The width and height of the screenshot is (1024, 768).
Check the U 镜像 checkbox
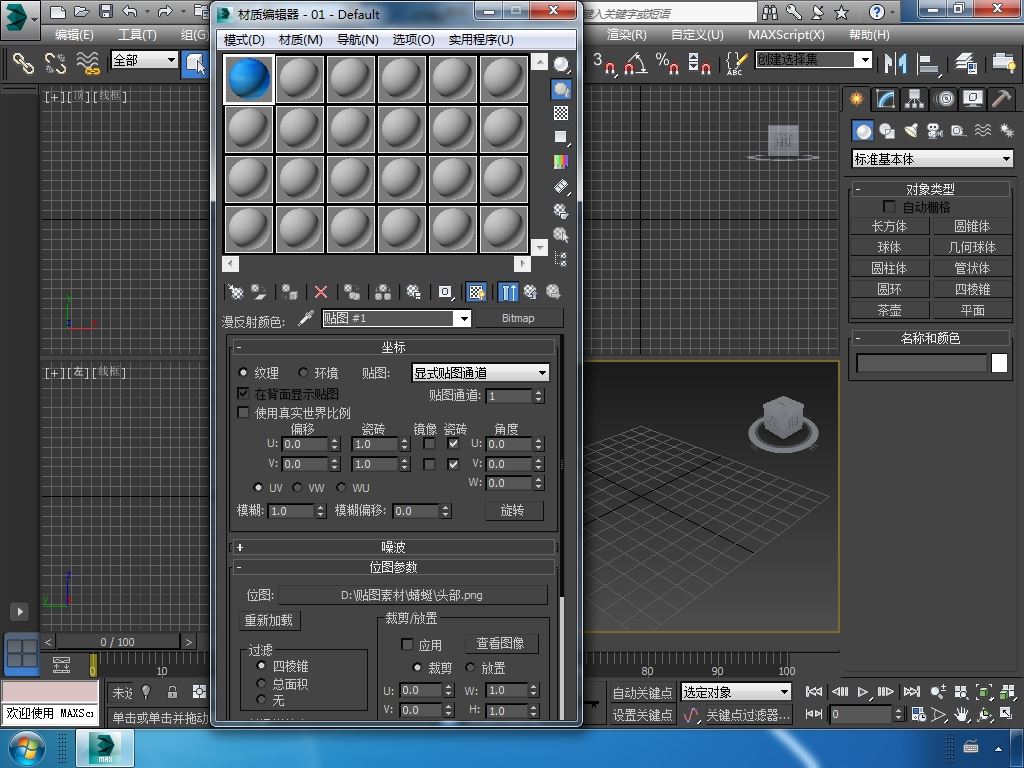tap(429, 443)
